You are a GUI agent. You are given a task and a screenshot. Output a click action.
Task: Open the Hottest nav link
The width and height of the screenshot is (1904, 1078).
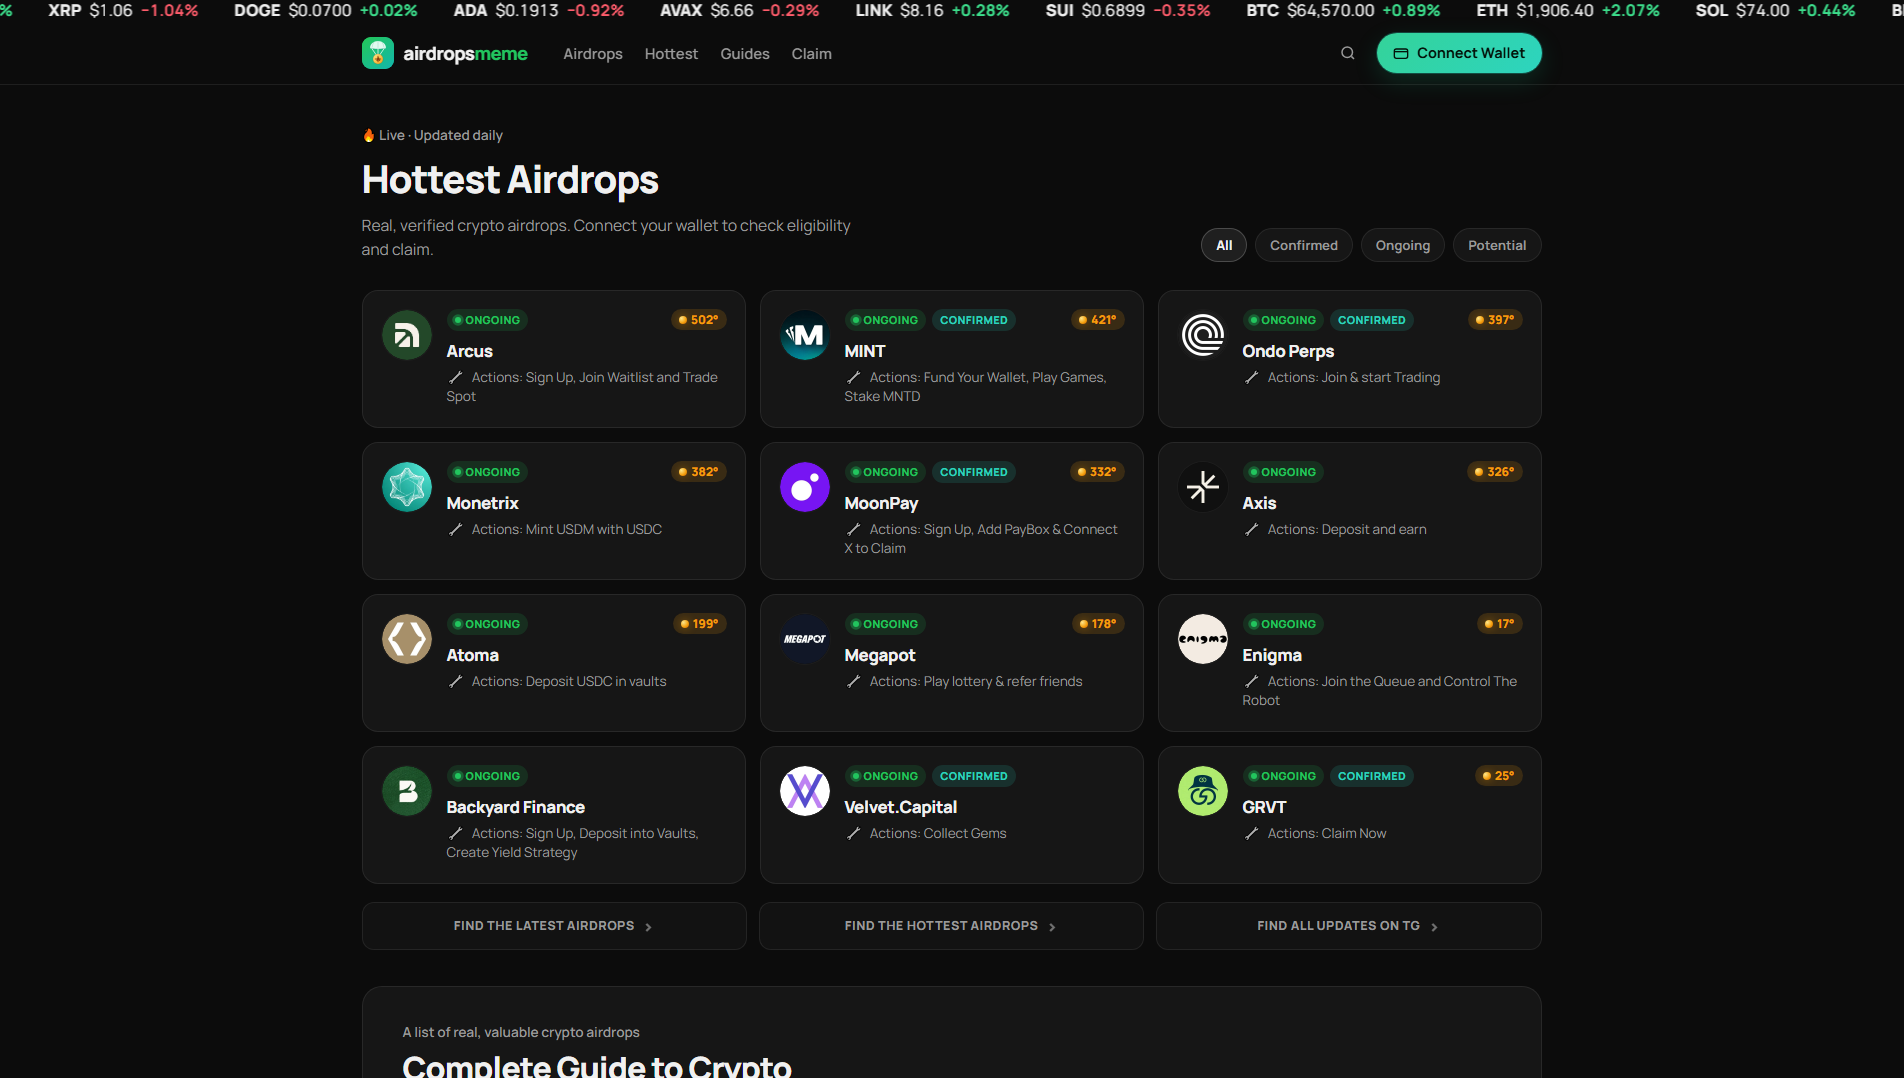point(671,54)
